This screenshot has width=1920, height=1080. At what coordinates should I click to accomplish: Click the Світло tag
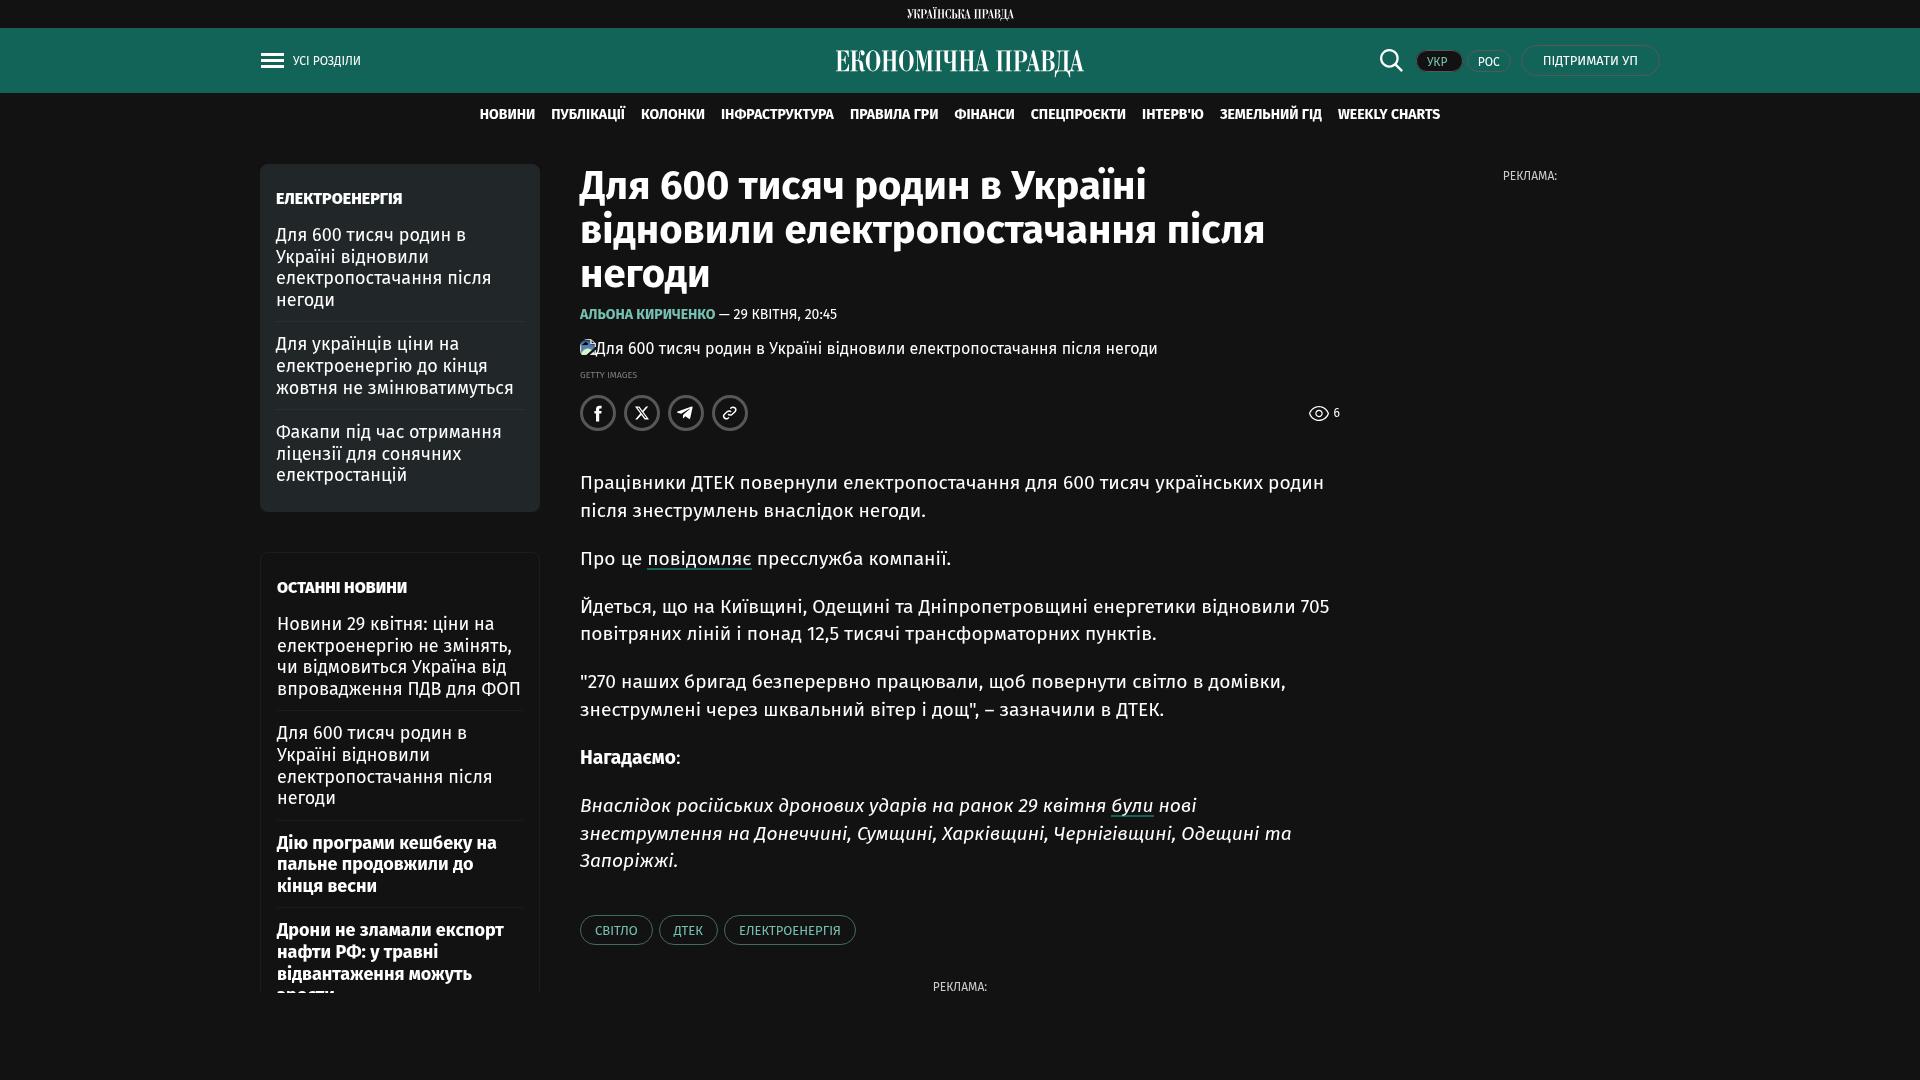pos(616,930)
